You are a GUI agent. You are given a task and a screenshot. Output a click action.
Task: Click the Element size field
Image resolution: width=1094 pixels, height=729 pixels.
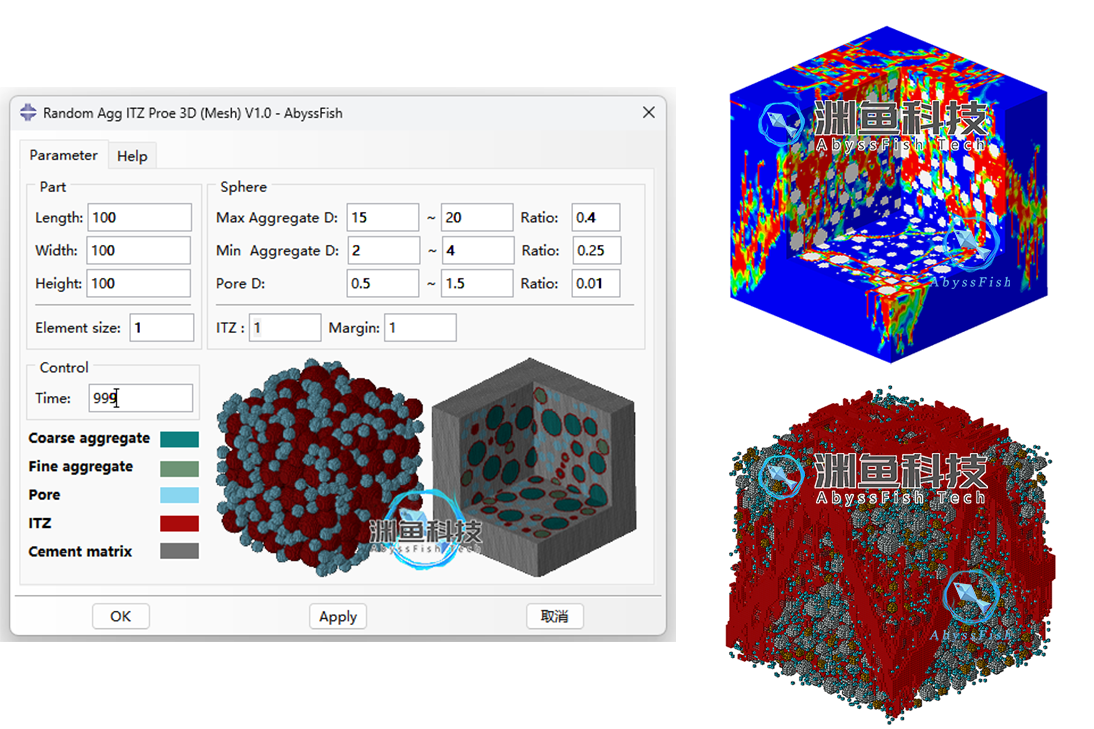point(162,327)
